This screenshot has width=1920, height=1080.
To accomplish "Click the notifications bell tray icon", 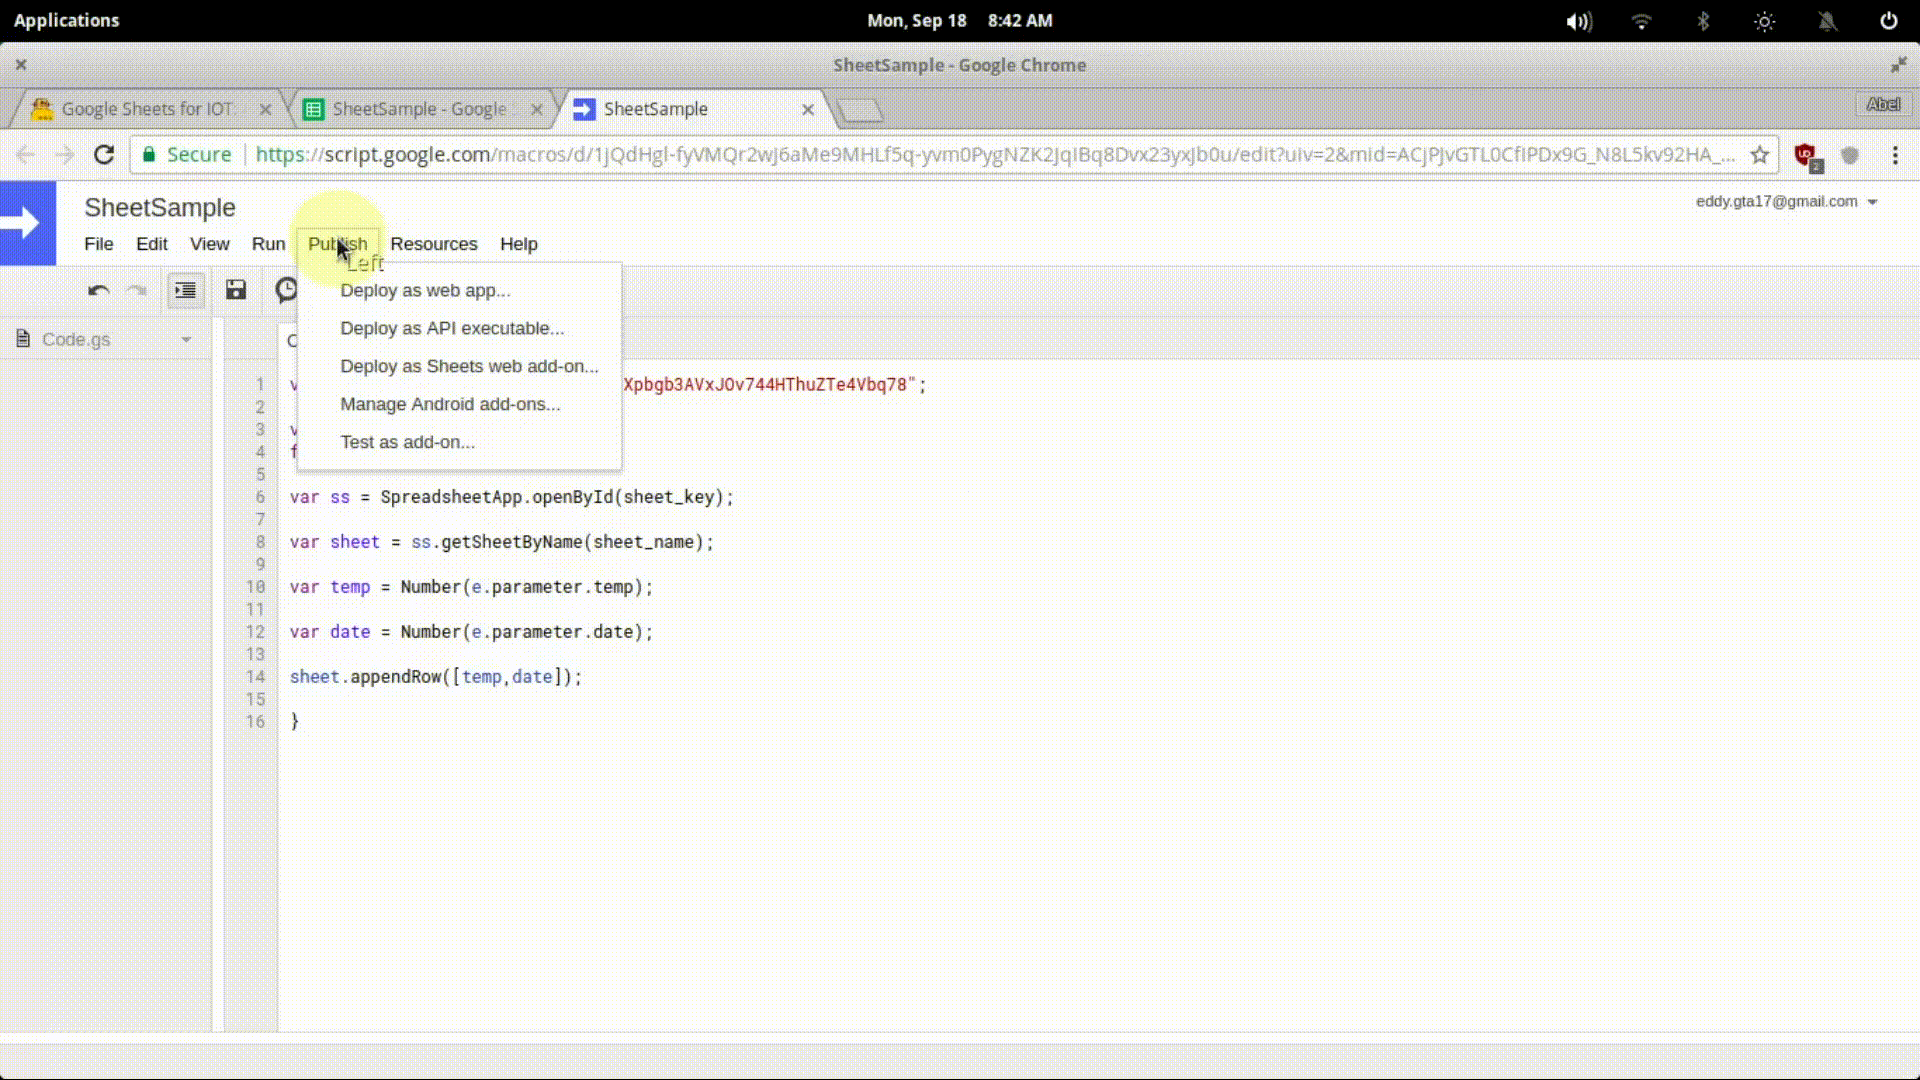I will tap(1827, 21).
